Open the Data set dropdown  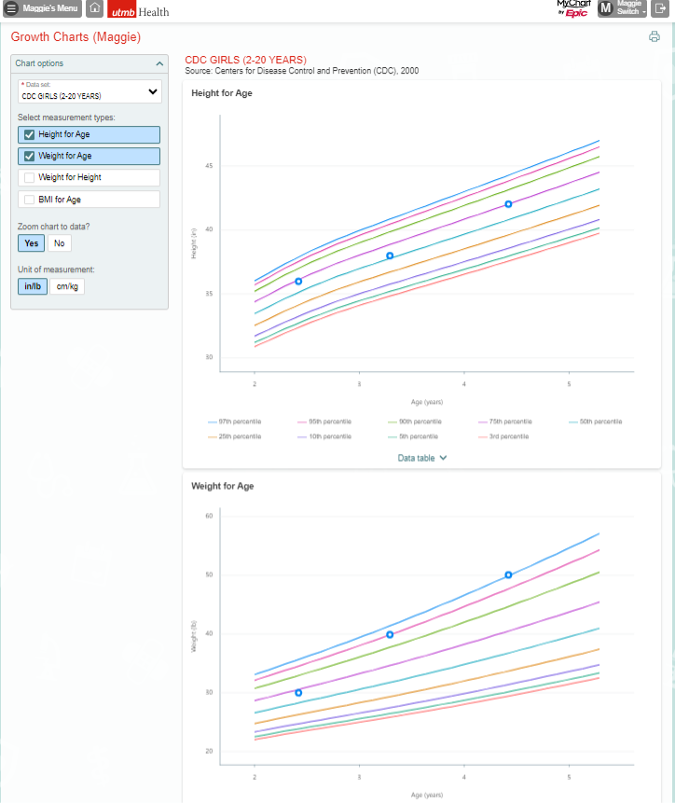pyautogui.click(x=89, y=92)
